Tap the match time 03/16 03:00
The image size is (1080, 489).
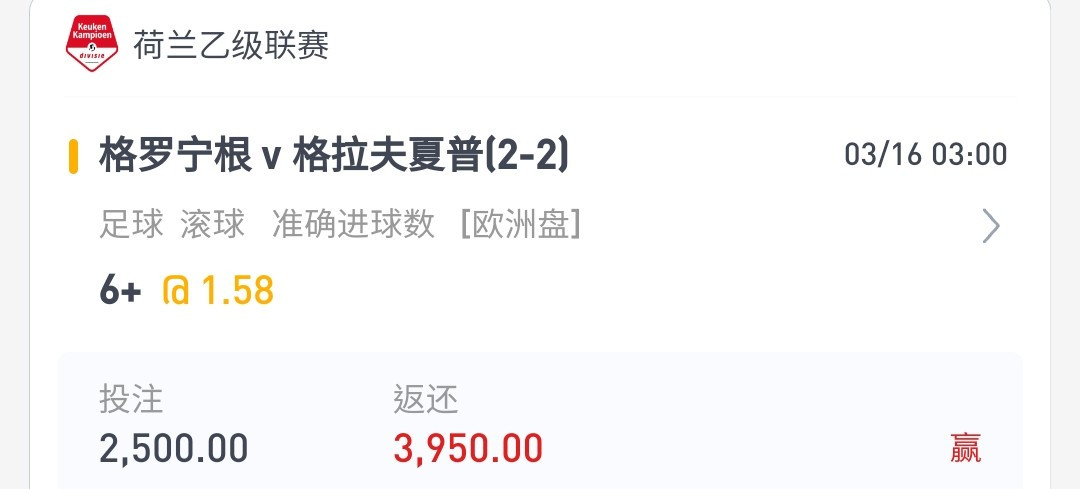tap(926, 154)
